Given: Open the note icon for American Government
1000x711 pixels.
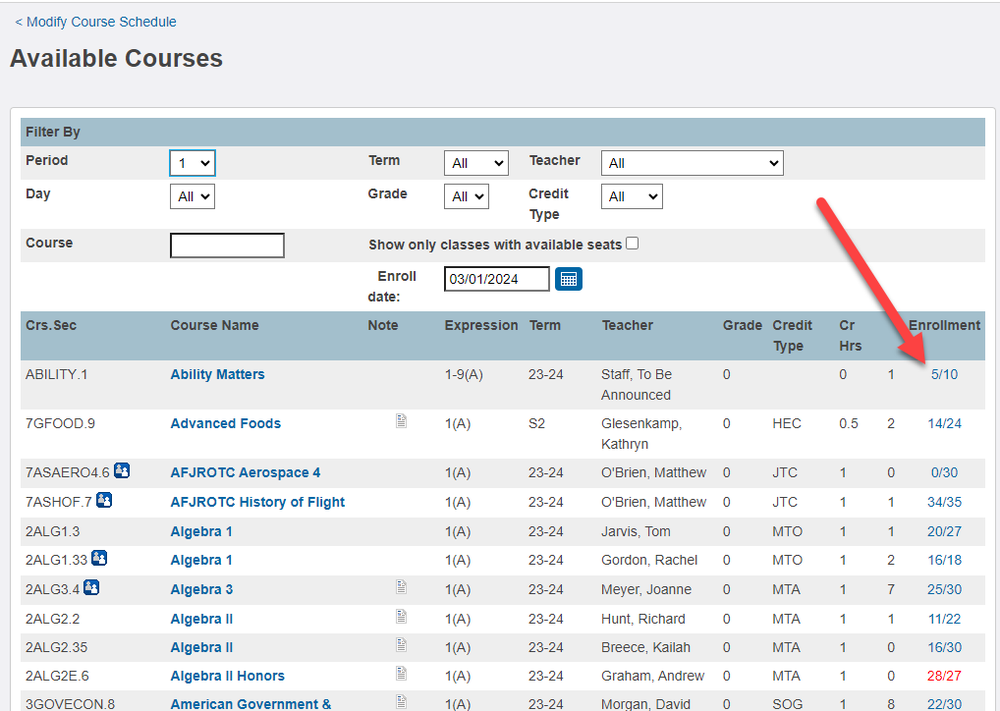Looking at the screenshot, I should click(401, 701).
